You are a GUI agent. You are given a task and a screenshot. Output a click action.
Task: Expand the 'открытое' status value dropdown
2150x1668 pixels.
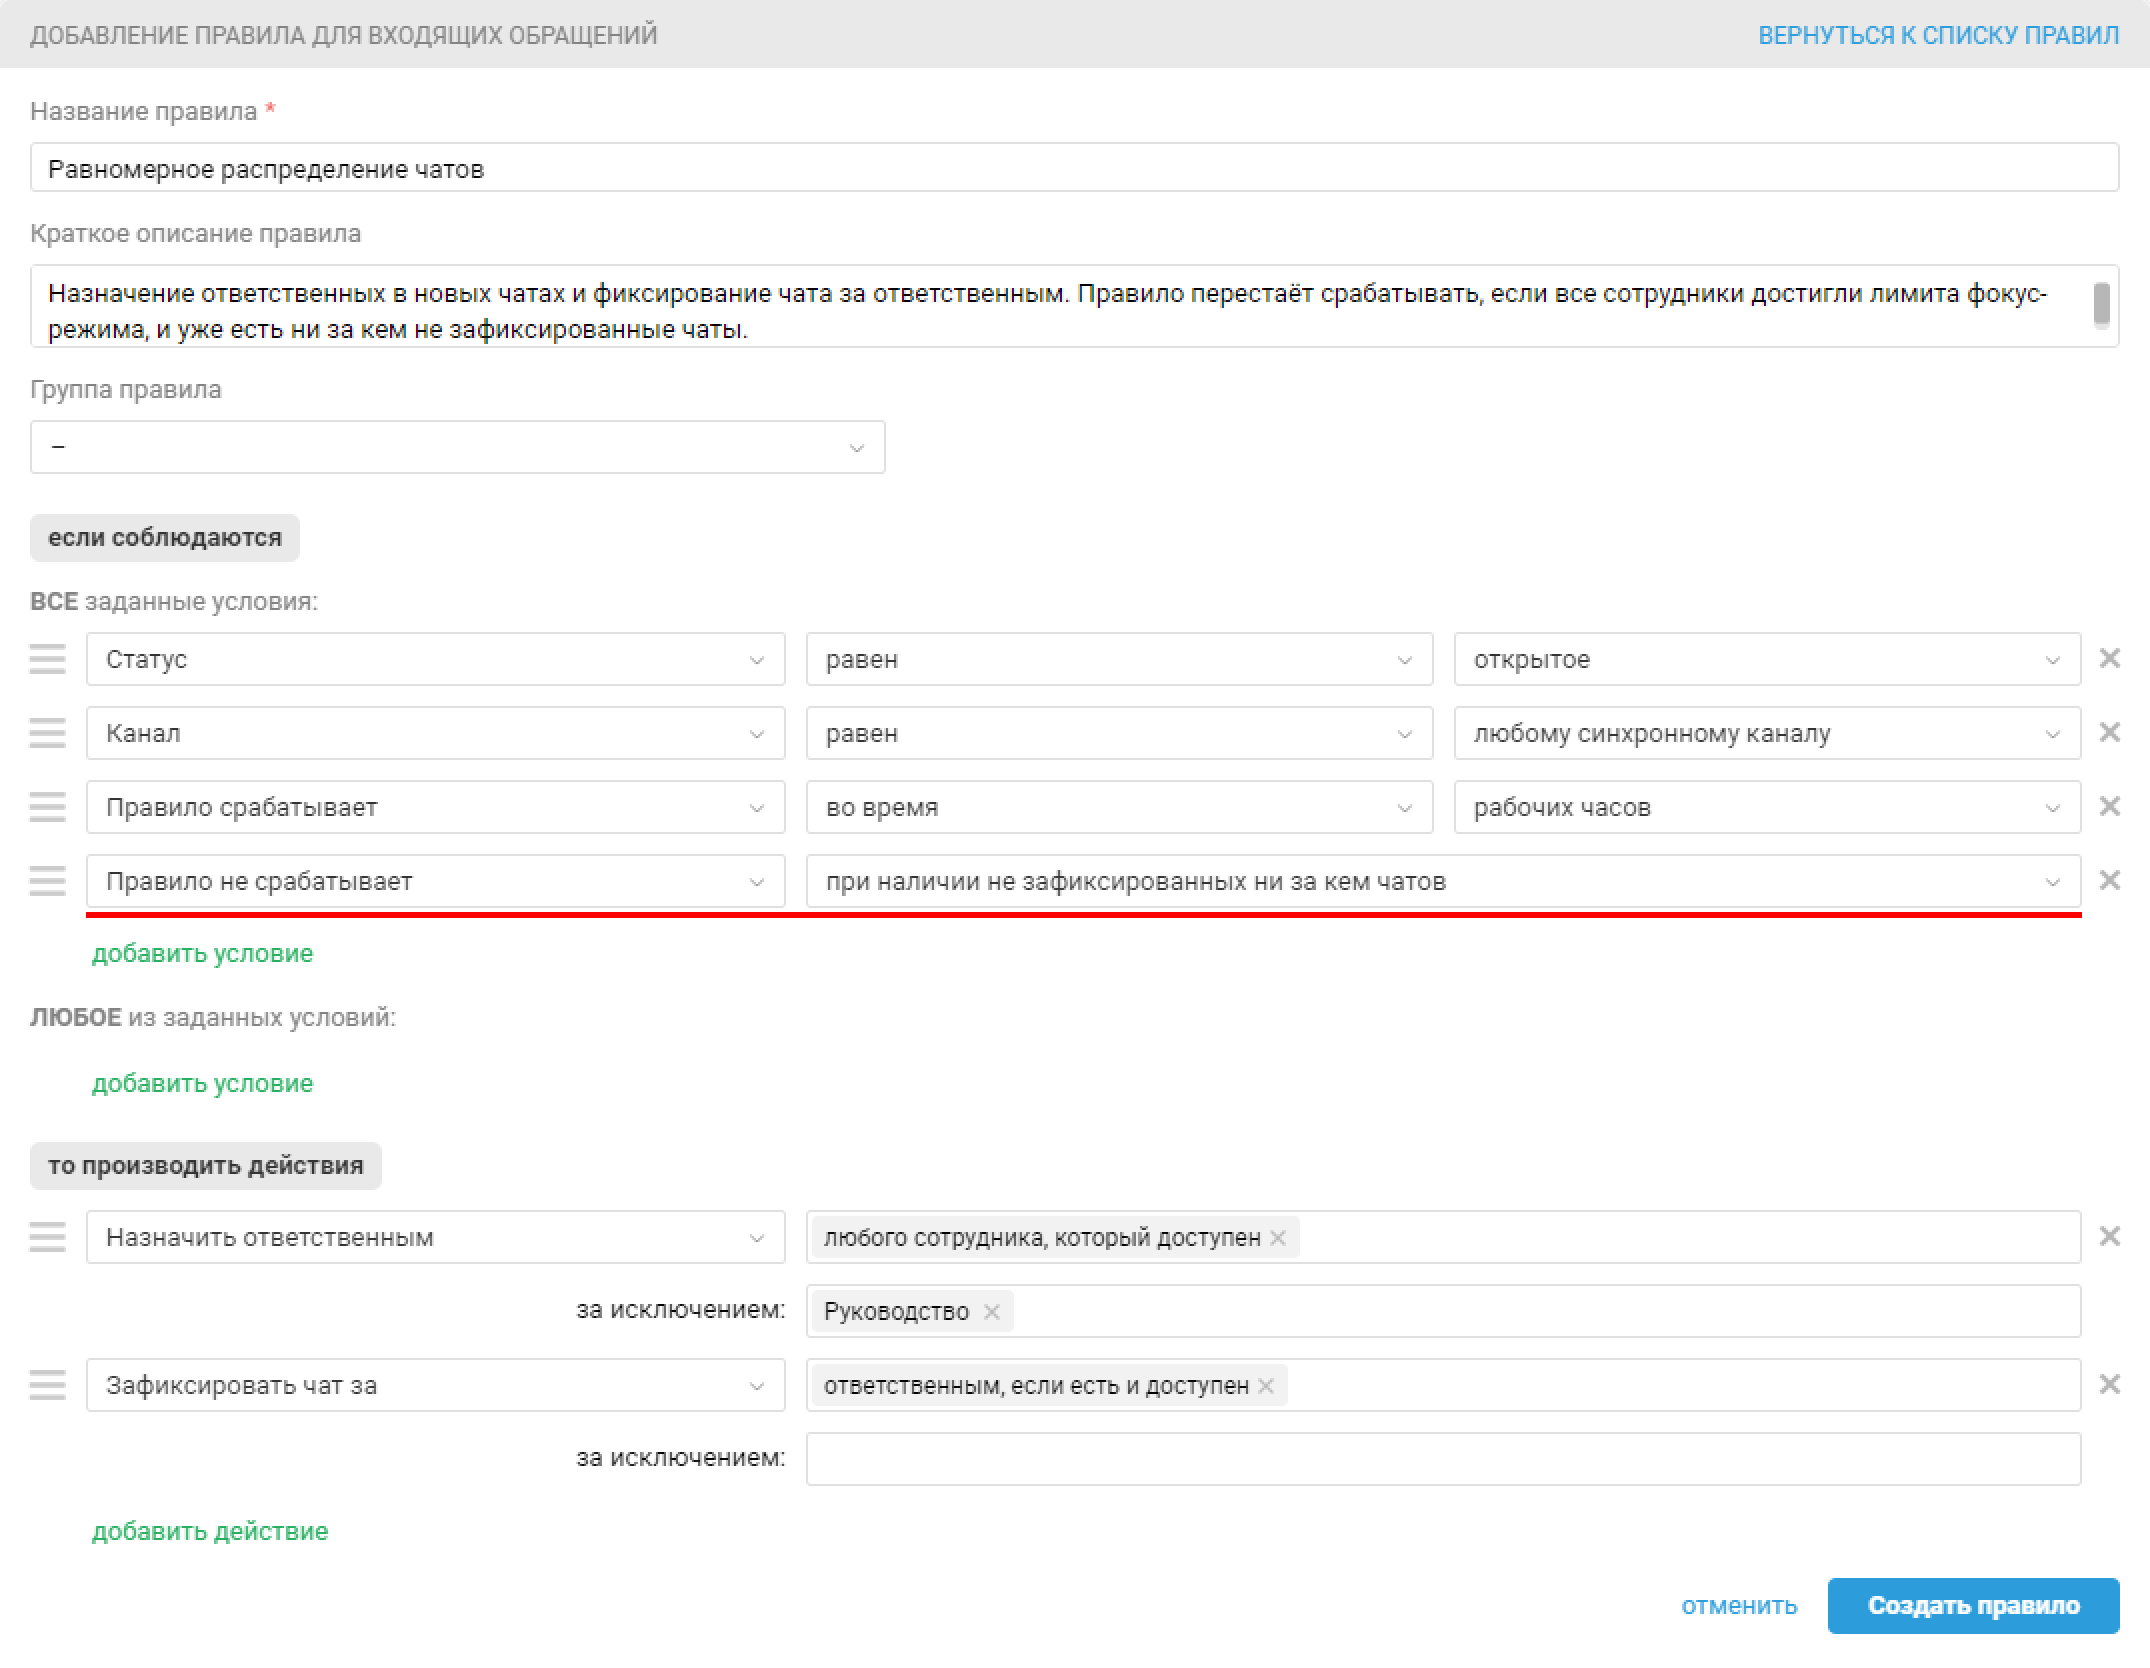tap(1766, 659)
